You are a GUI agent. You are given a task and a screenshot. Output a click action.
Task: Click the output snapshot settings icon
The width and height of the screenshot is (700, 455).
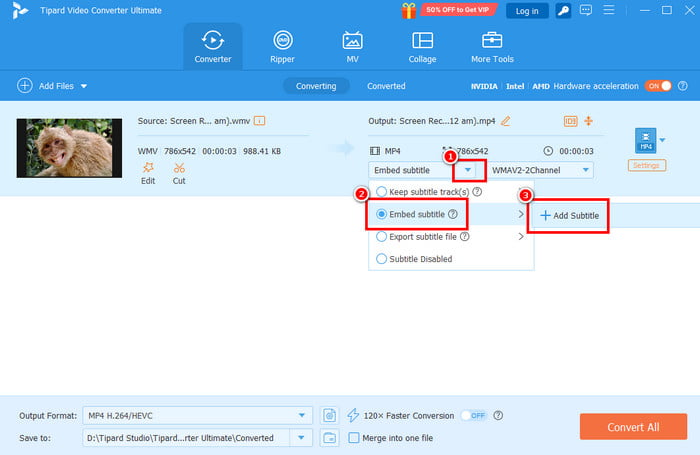[x=329, y=416]
